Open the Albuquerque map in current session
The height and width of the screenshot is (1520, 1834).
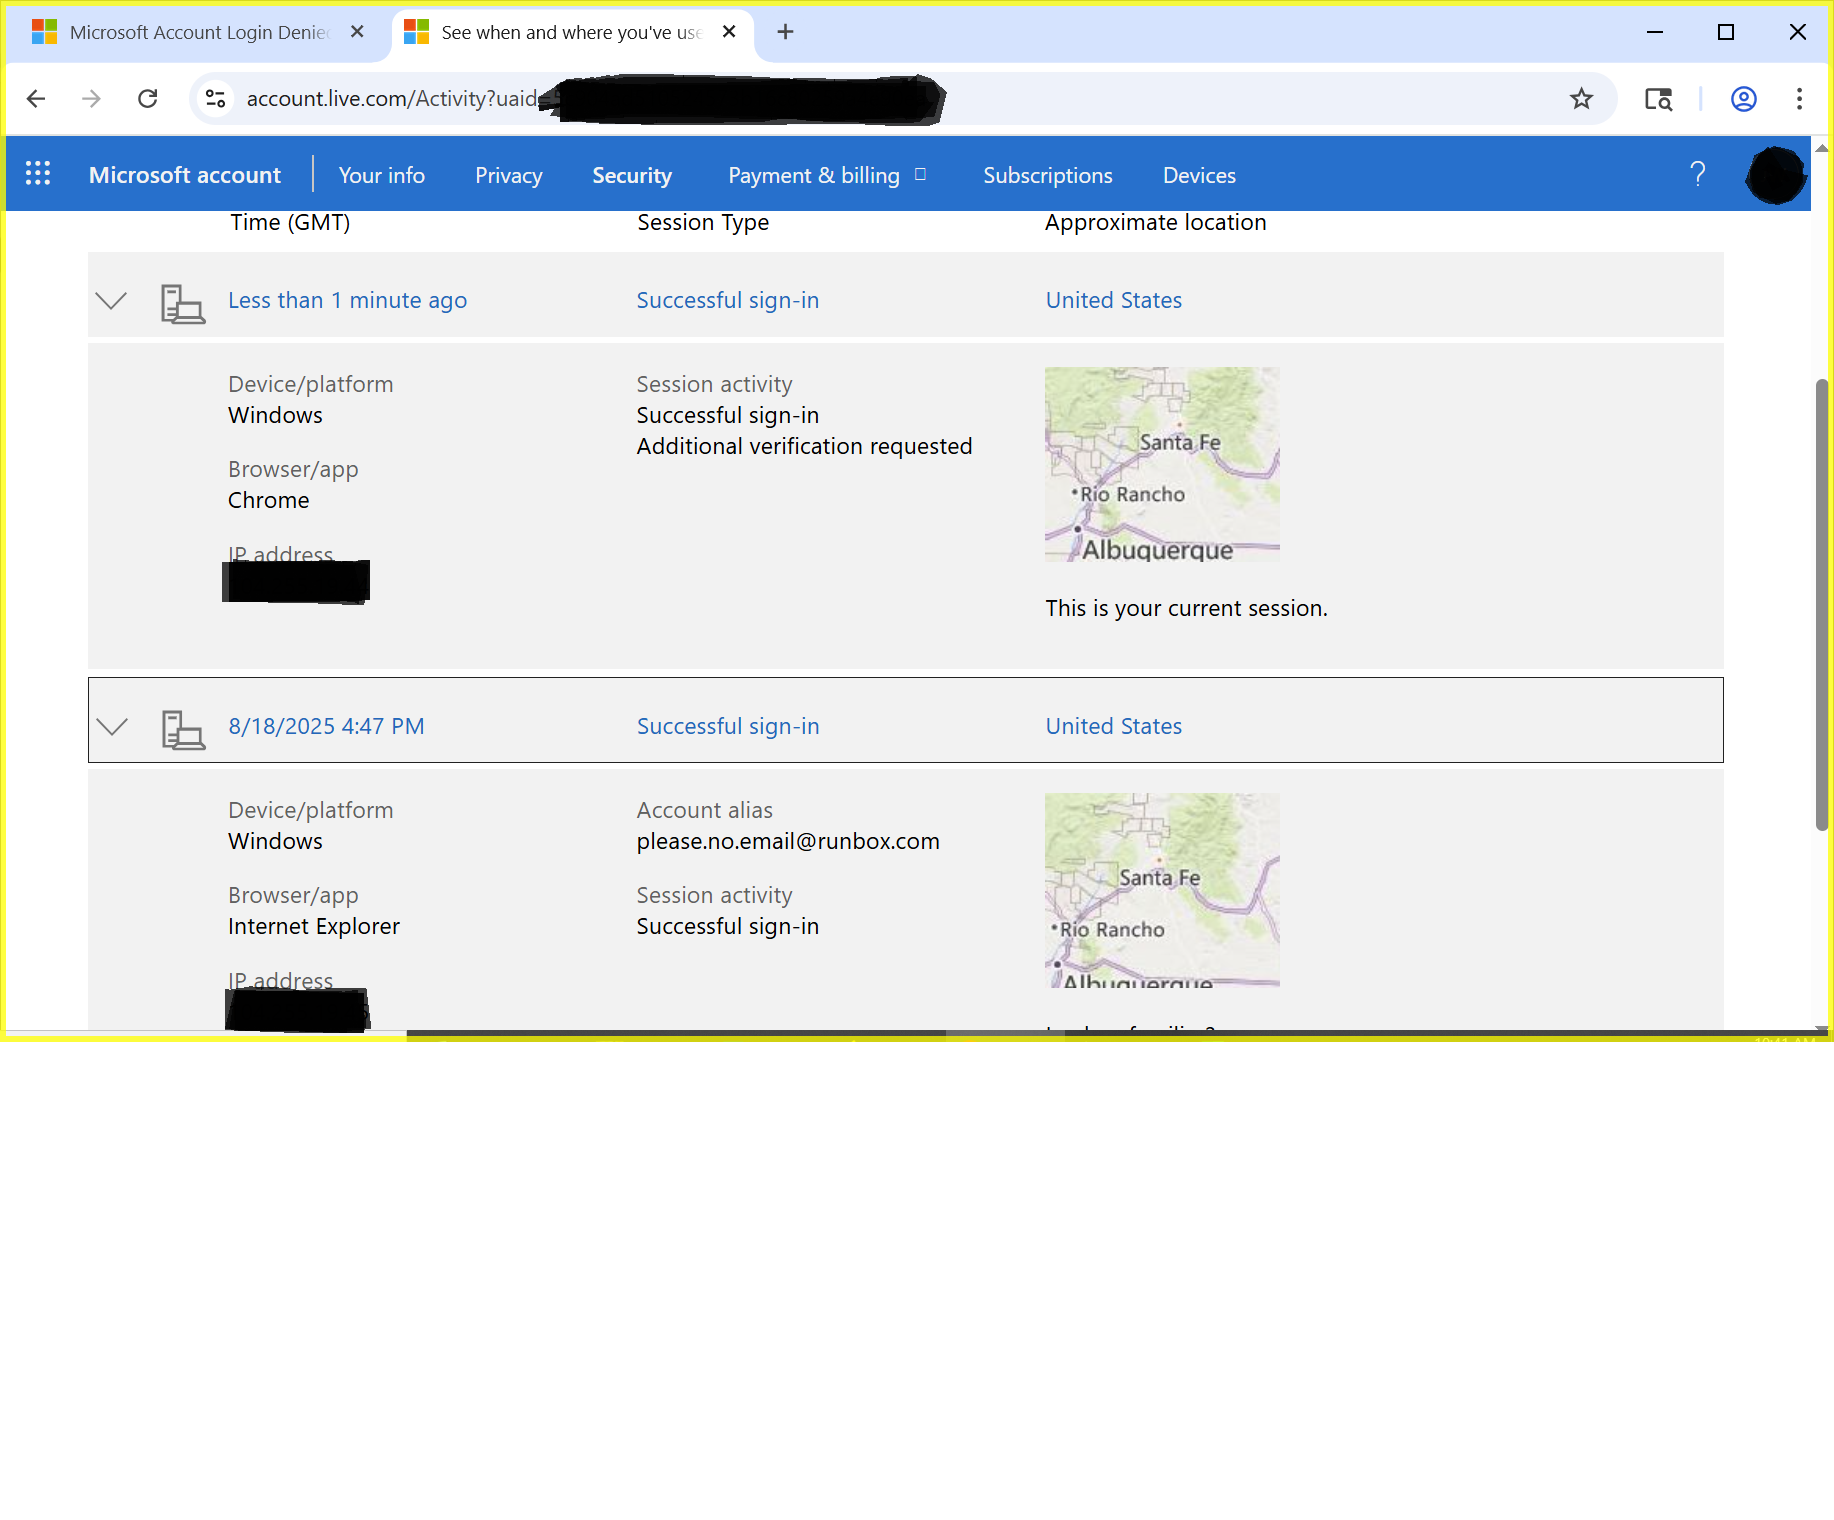point(1162,464)
